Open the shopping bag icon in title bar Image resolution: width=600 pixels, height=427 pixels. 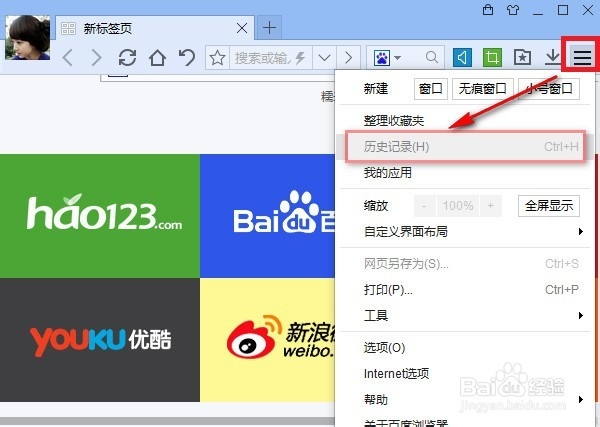pos(488,10)
